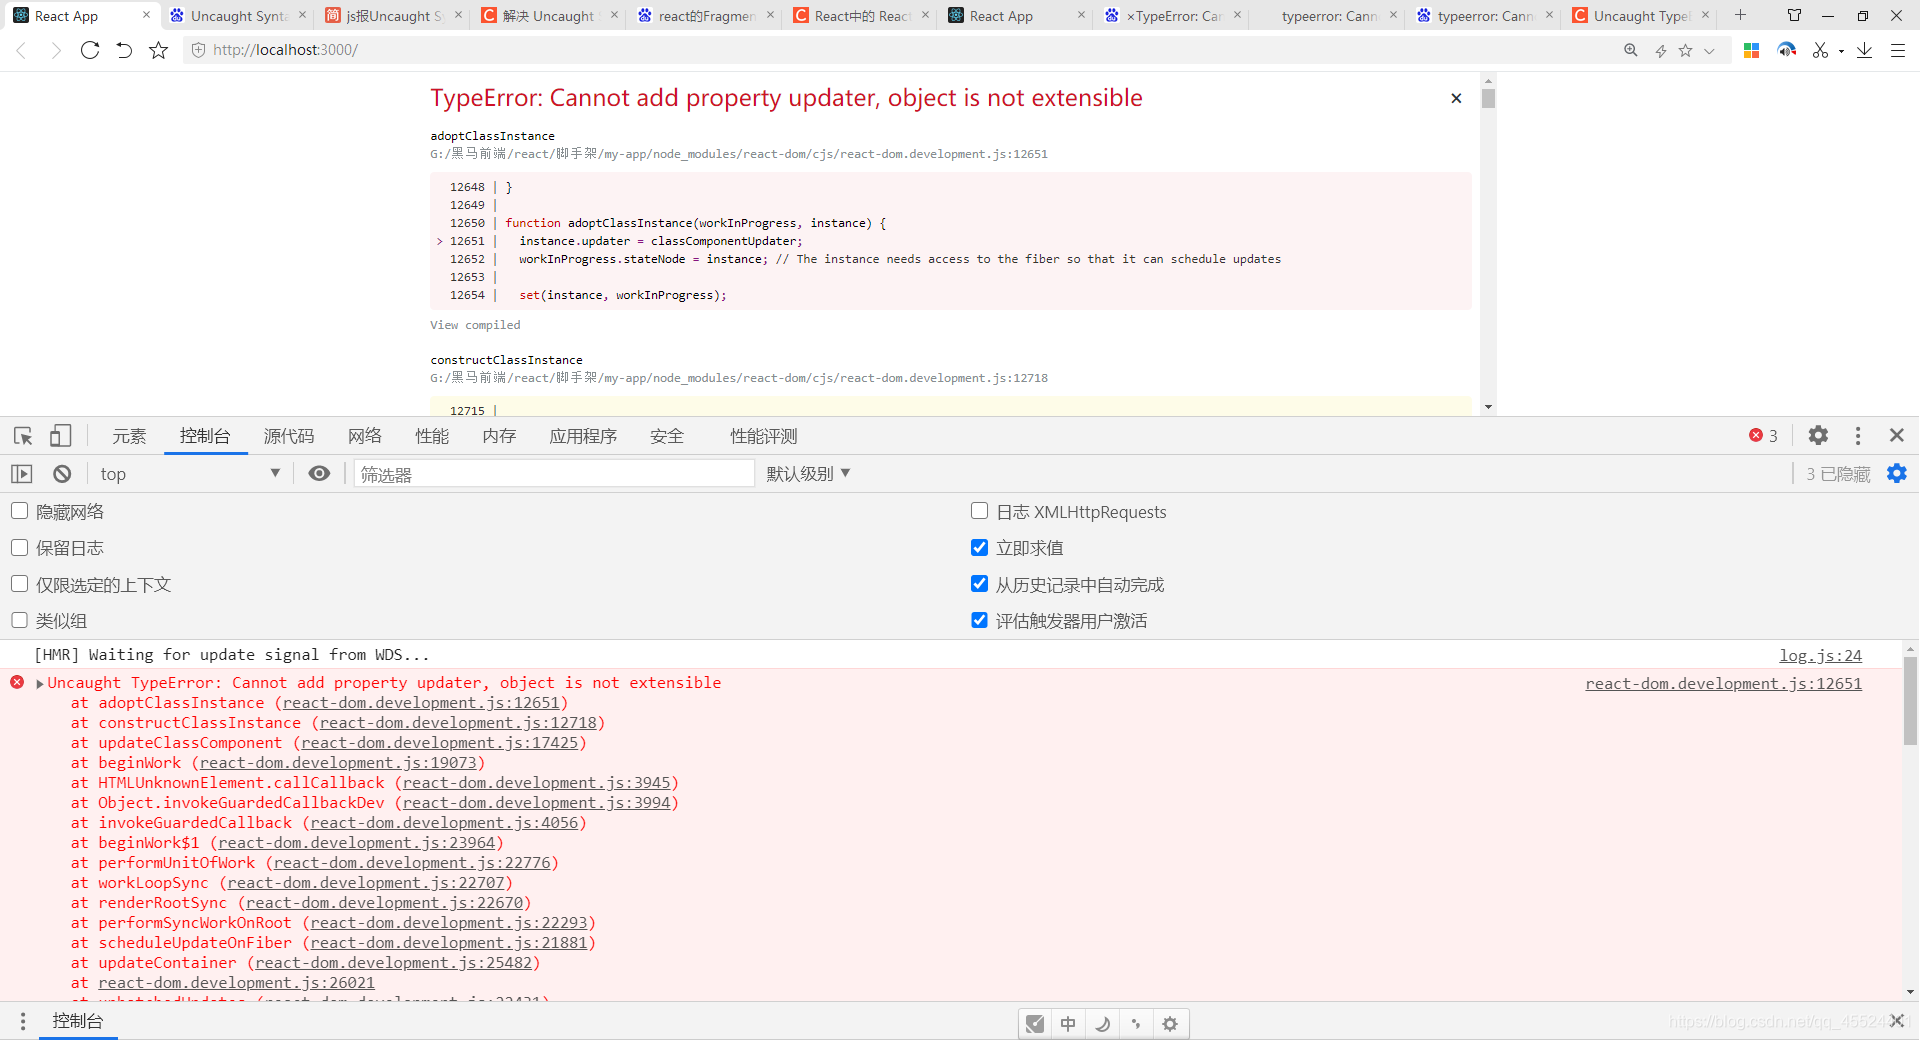This screenshot has width=1920, height=1040.
Task: Open DevTools settings gear
Action: pyautogui.click(x=1817, y=435)
